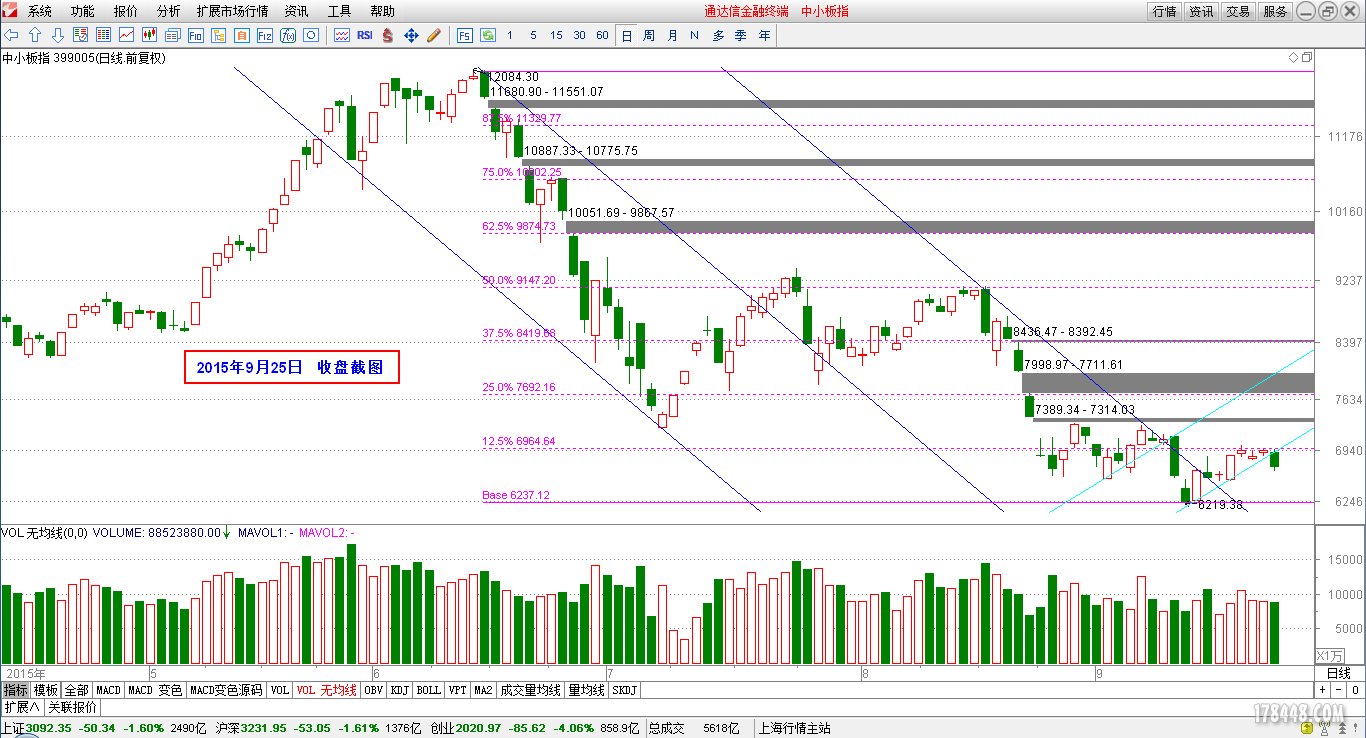Switch to 60-minute period

click(602, 35)
